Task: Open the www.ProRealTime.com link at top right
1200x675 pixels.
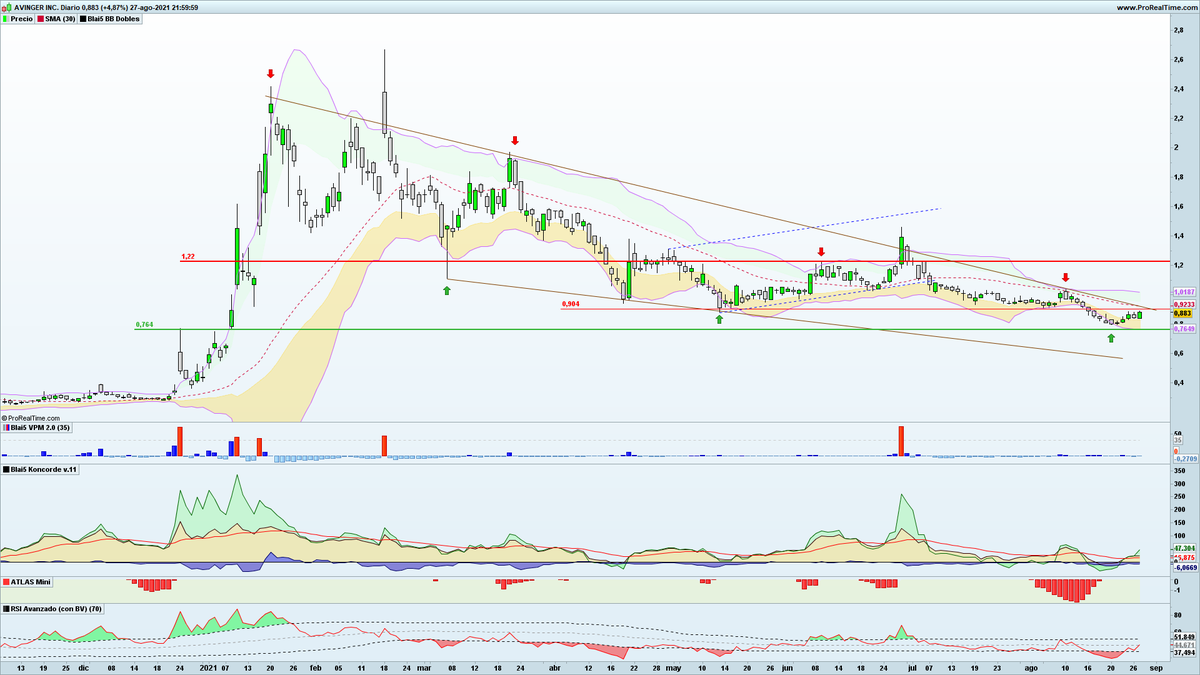Action: [x=1157, y=7]
